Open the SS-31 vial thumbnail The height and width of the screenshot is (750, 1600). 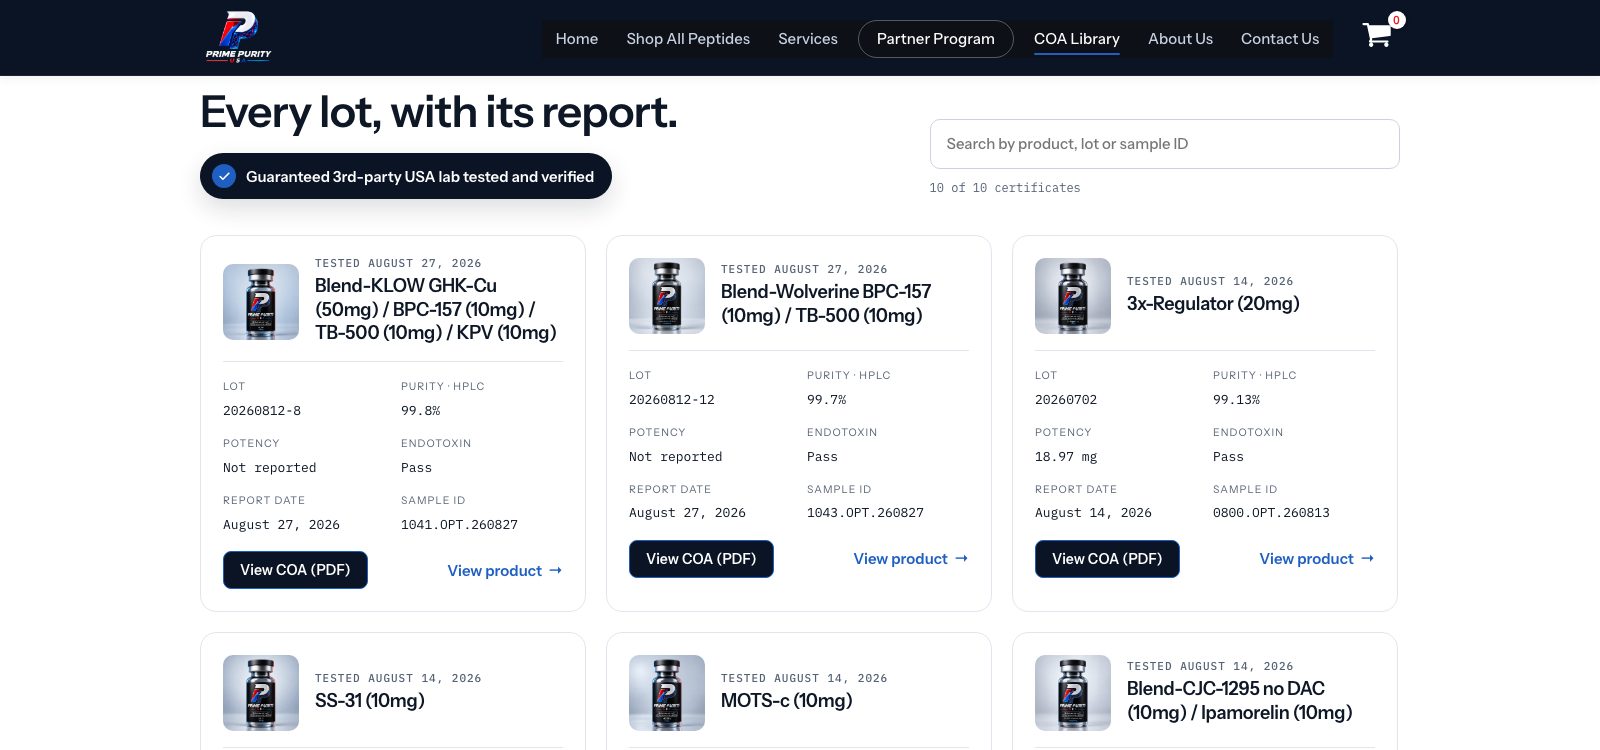tap(261, 693)
